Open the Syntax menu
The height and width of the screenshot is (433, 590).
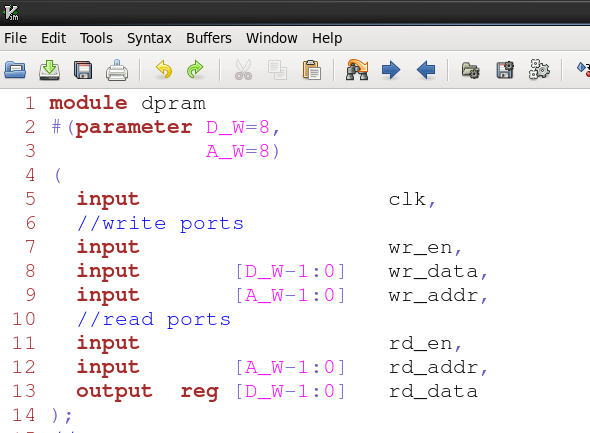point(149,38)
